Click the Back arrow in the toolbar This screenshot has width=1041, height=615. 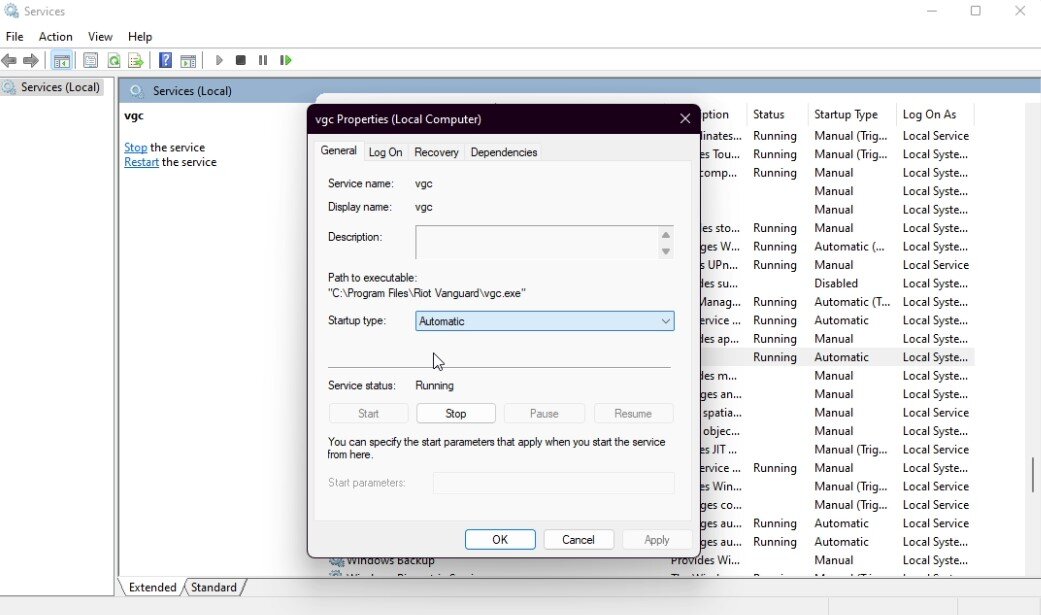[10, 61]
